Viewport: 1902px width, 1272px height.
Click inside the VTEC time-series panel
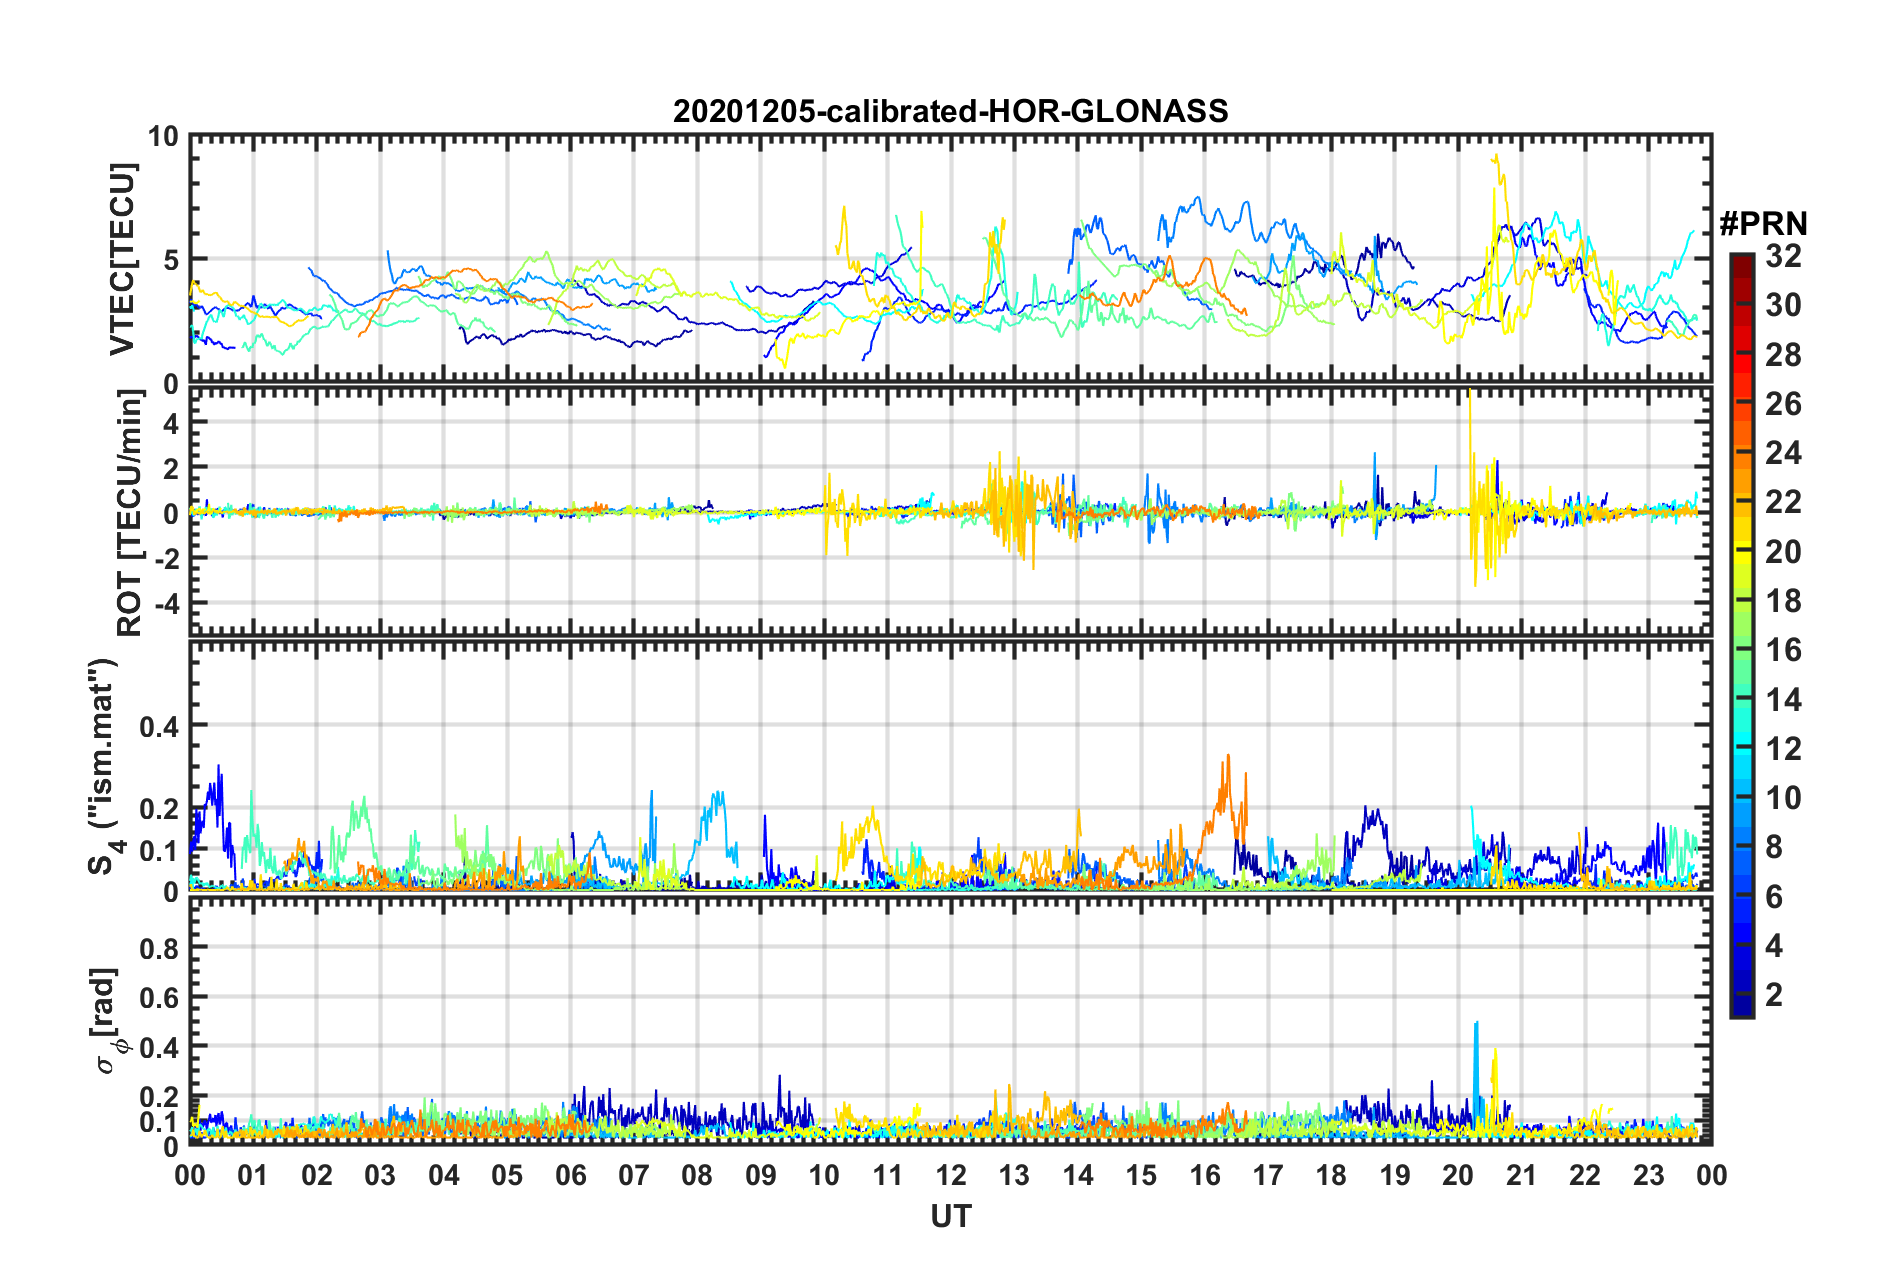(x=950, y=259)
